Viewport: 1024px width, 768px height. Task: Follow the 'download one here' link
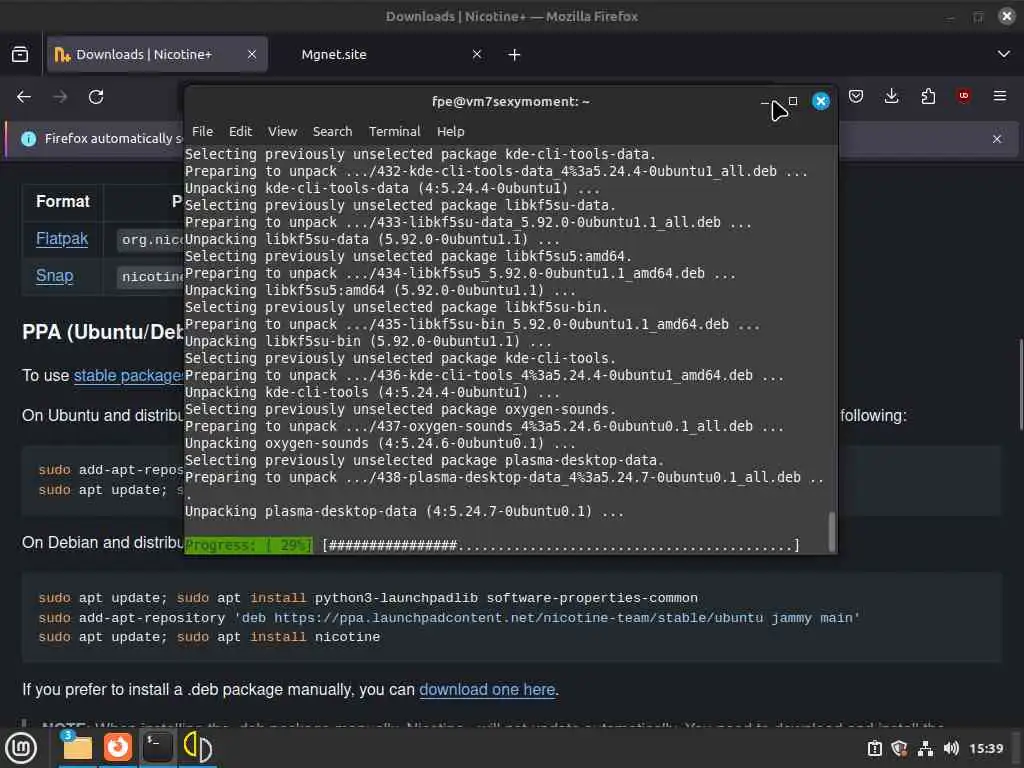tap(487, 690)
